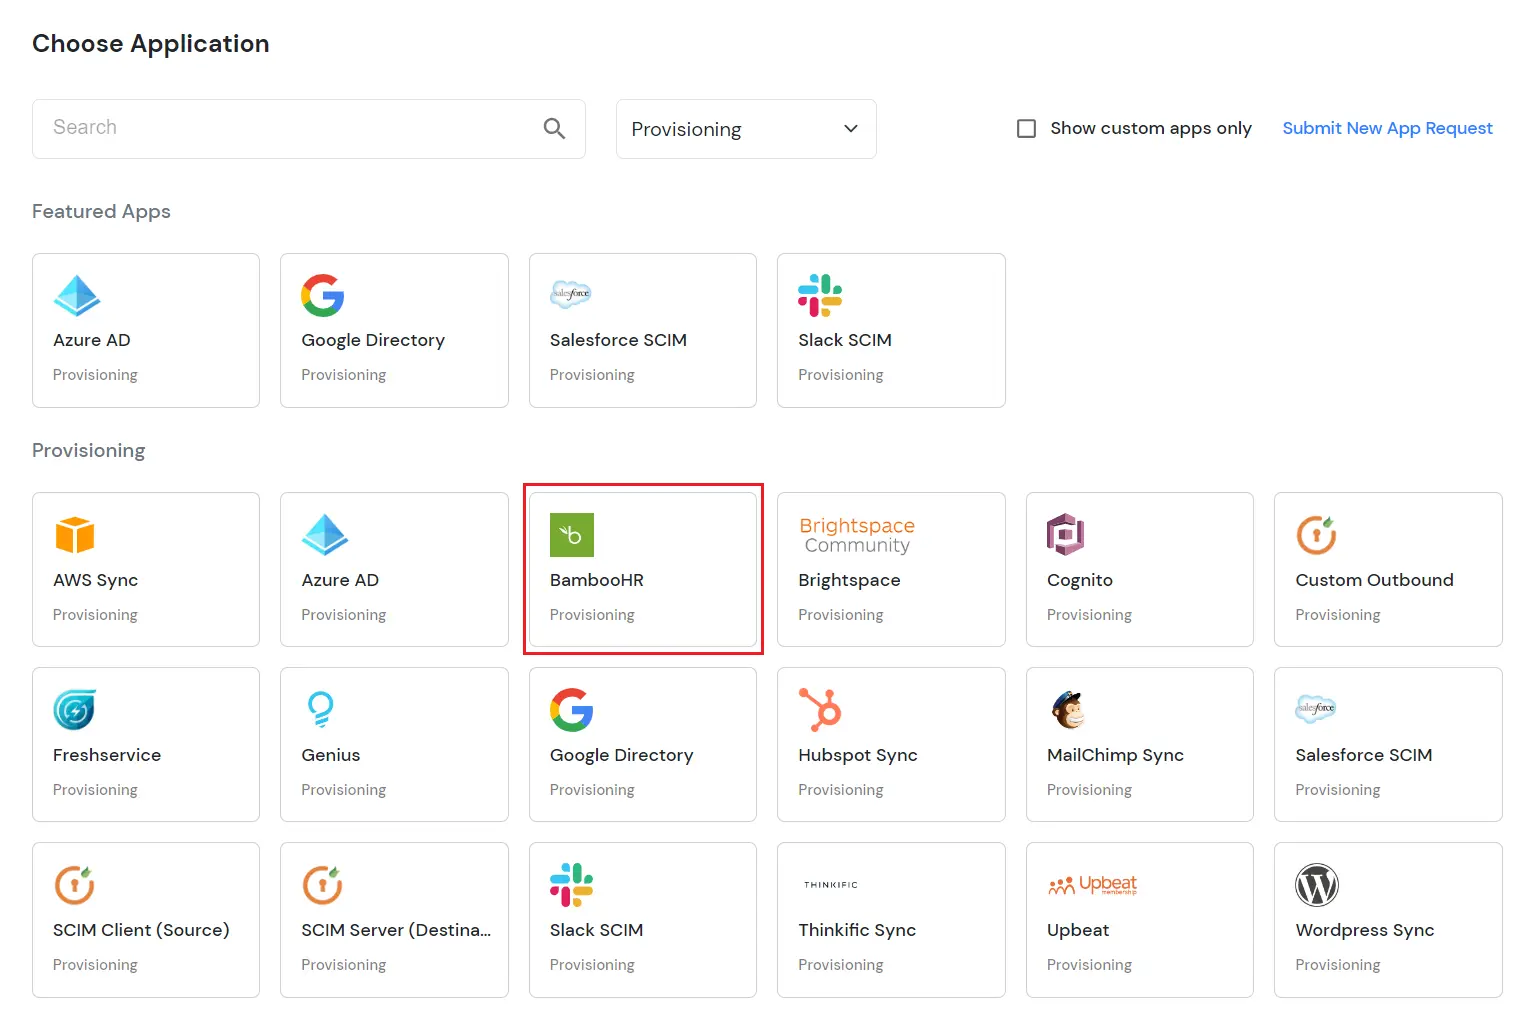This screenshot has width=1537, height=1012.
Task: Click the Genius lightbulb icon
Action: pos(320,710)
